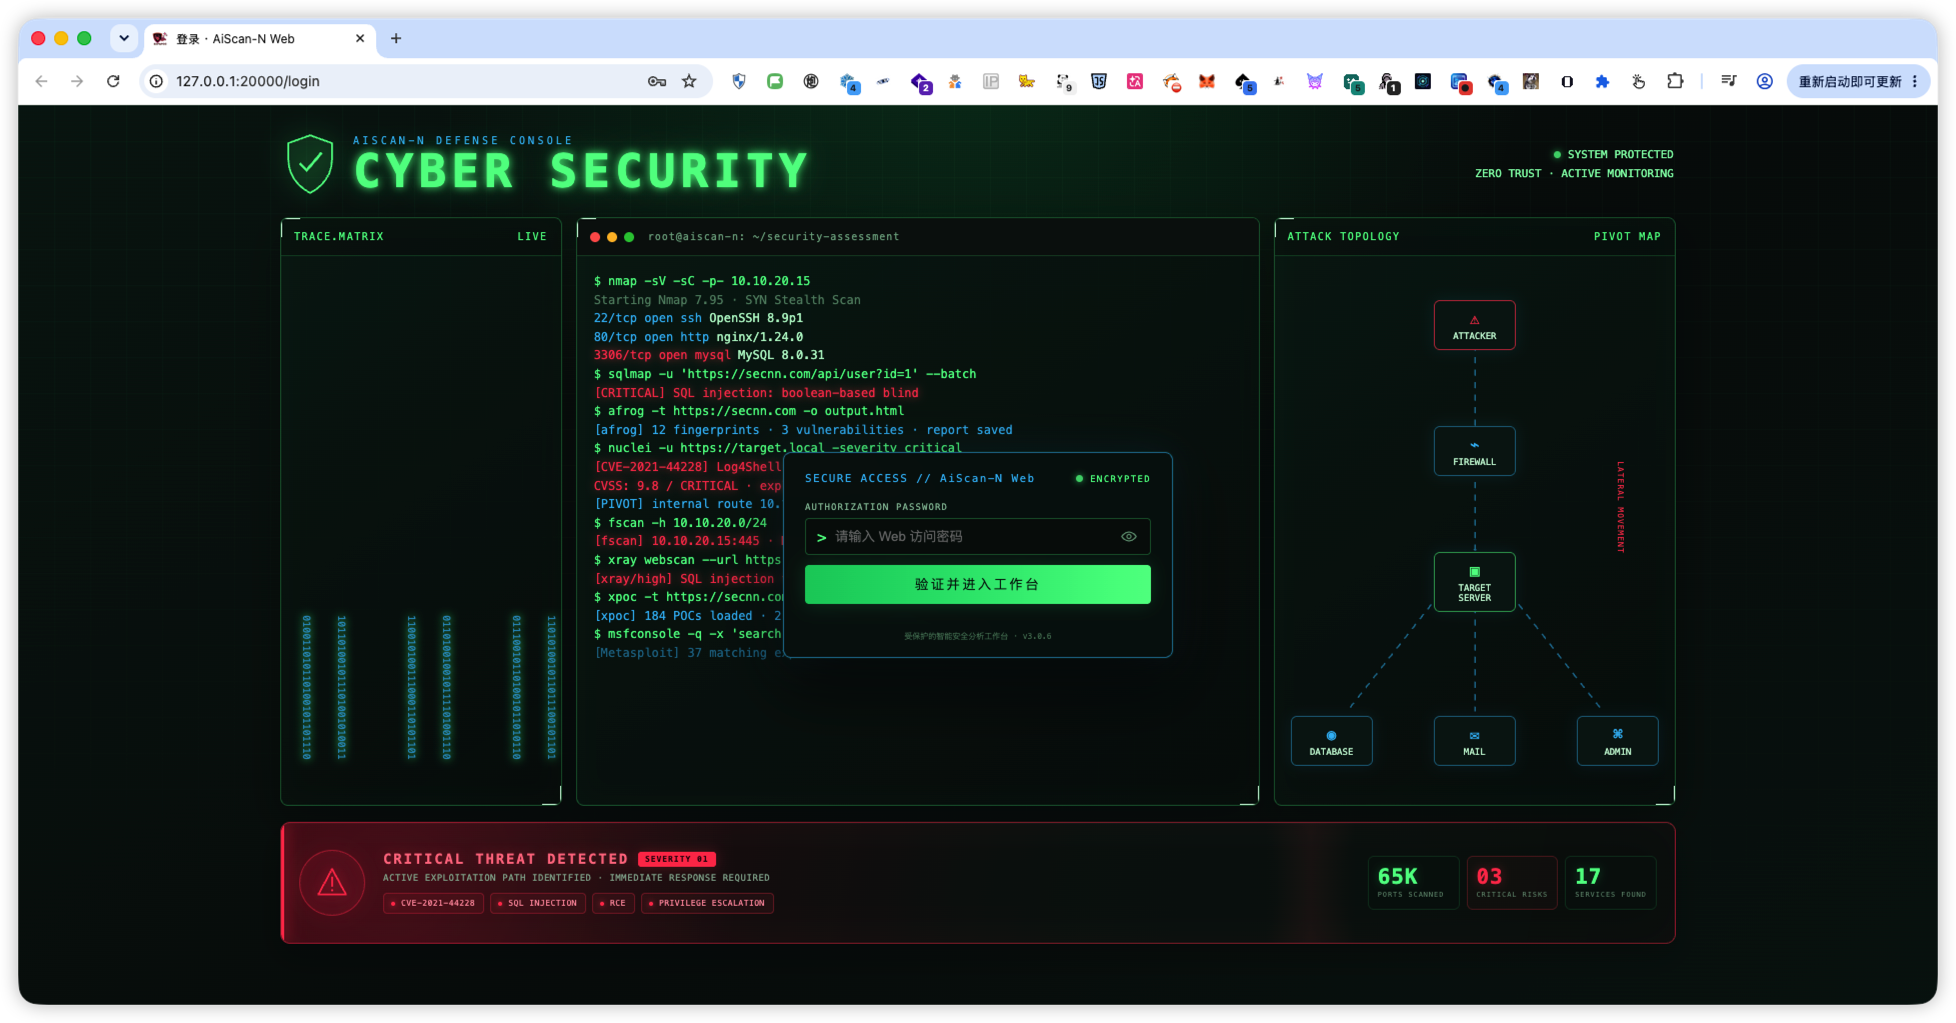
Task: Select the ADMIN node in topology
Action: (1617, 741)
